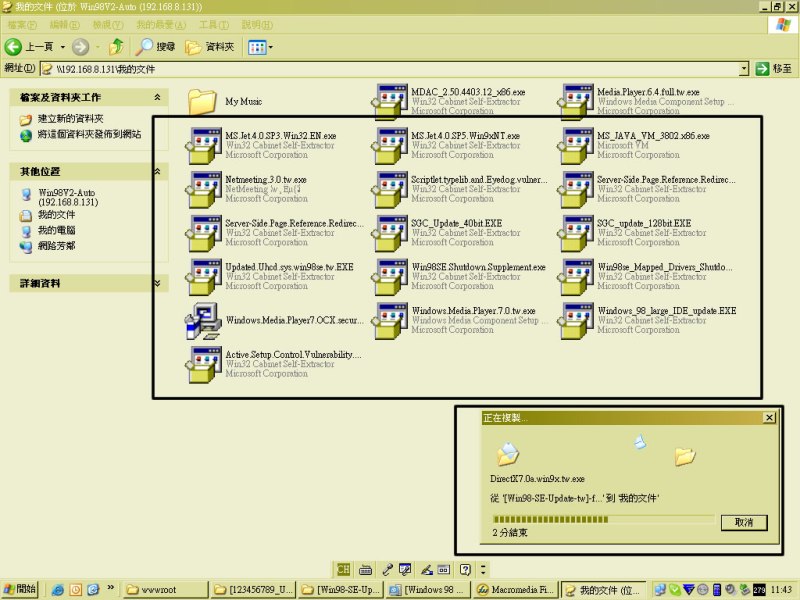Screen dimensions: 800x600
Task: Click 將這個資料夾發佈到網站 link
Action: click(x=89, y=135)
